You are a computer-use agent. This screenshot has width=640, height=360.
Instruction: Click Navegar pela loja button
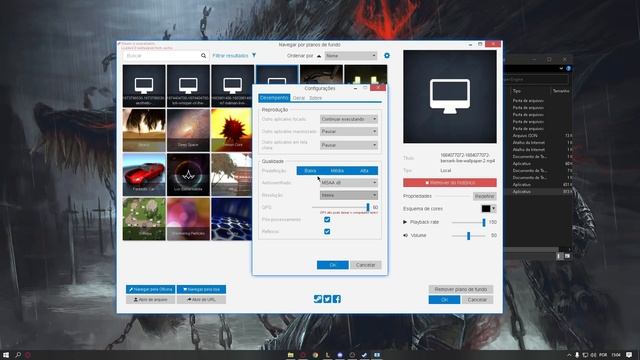pos(201,289)
